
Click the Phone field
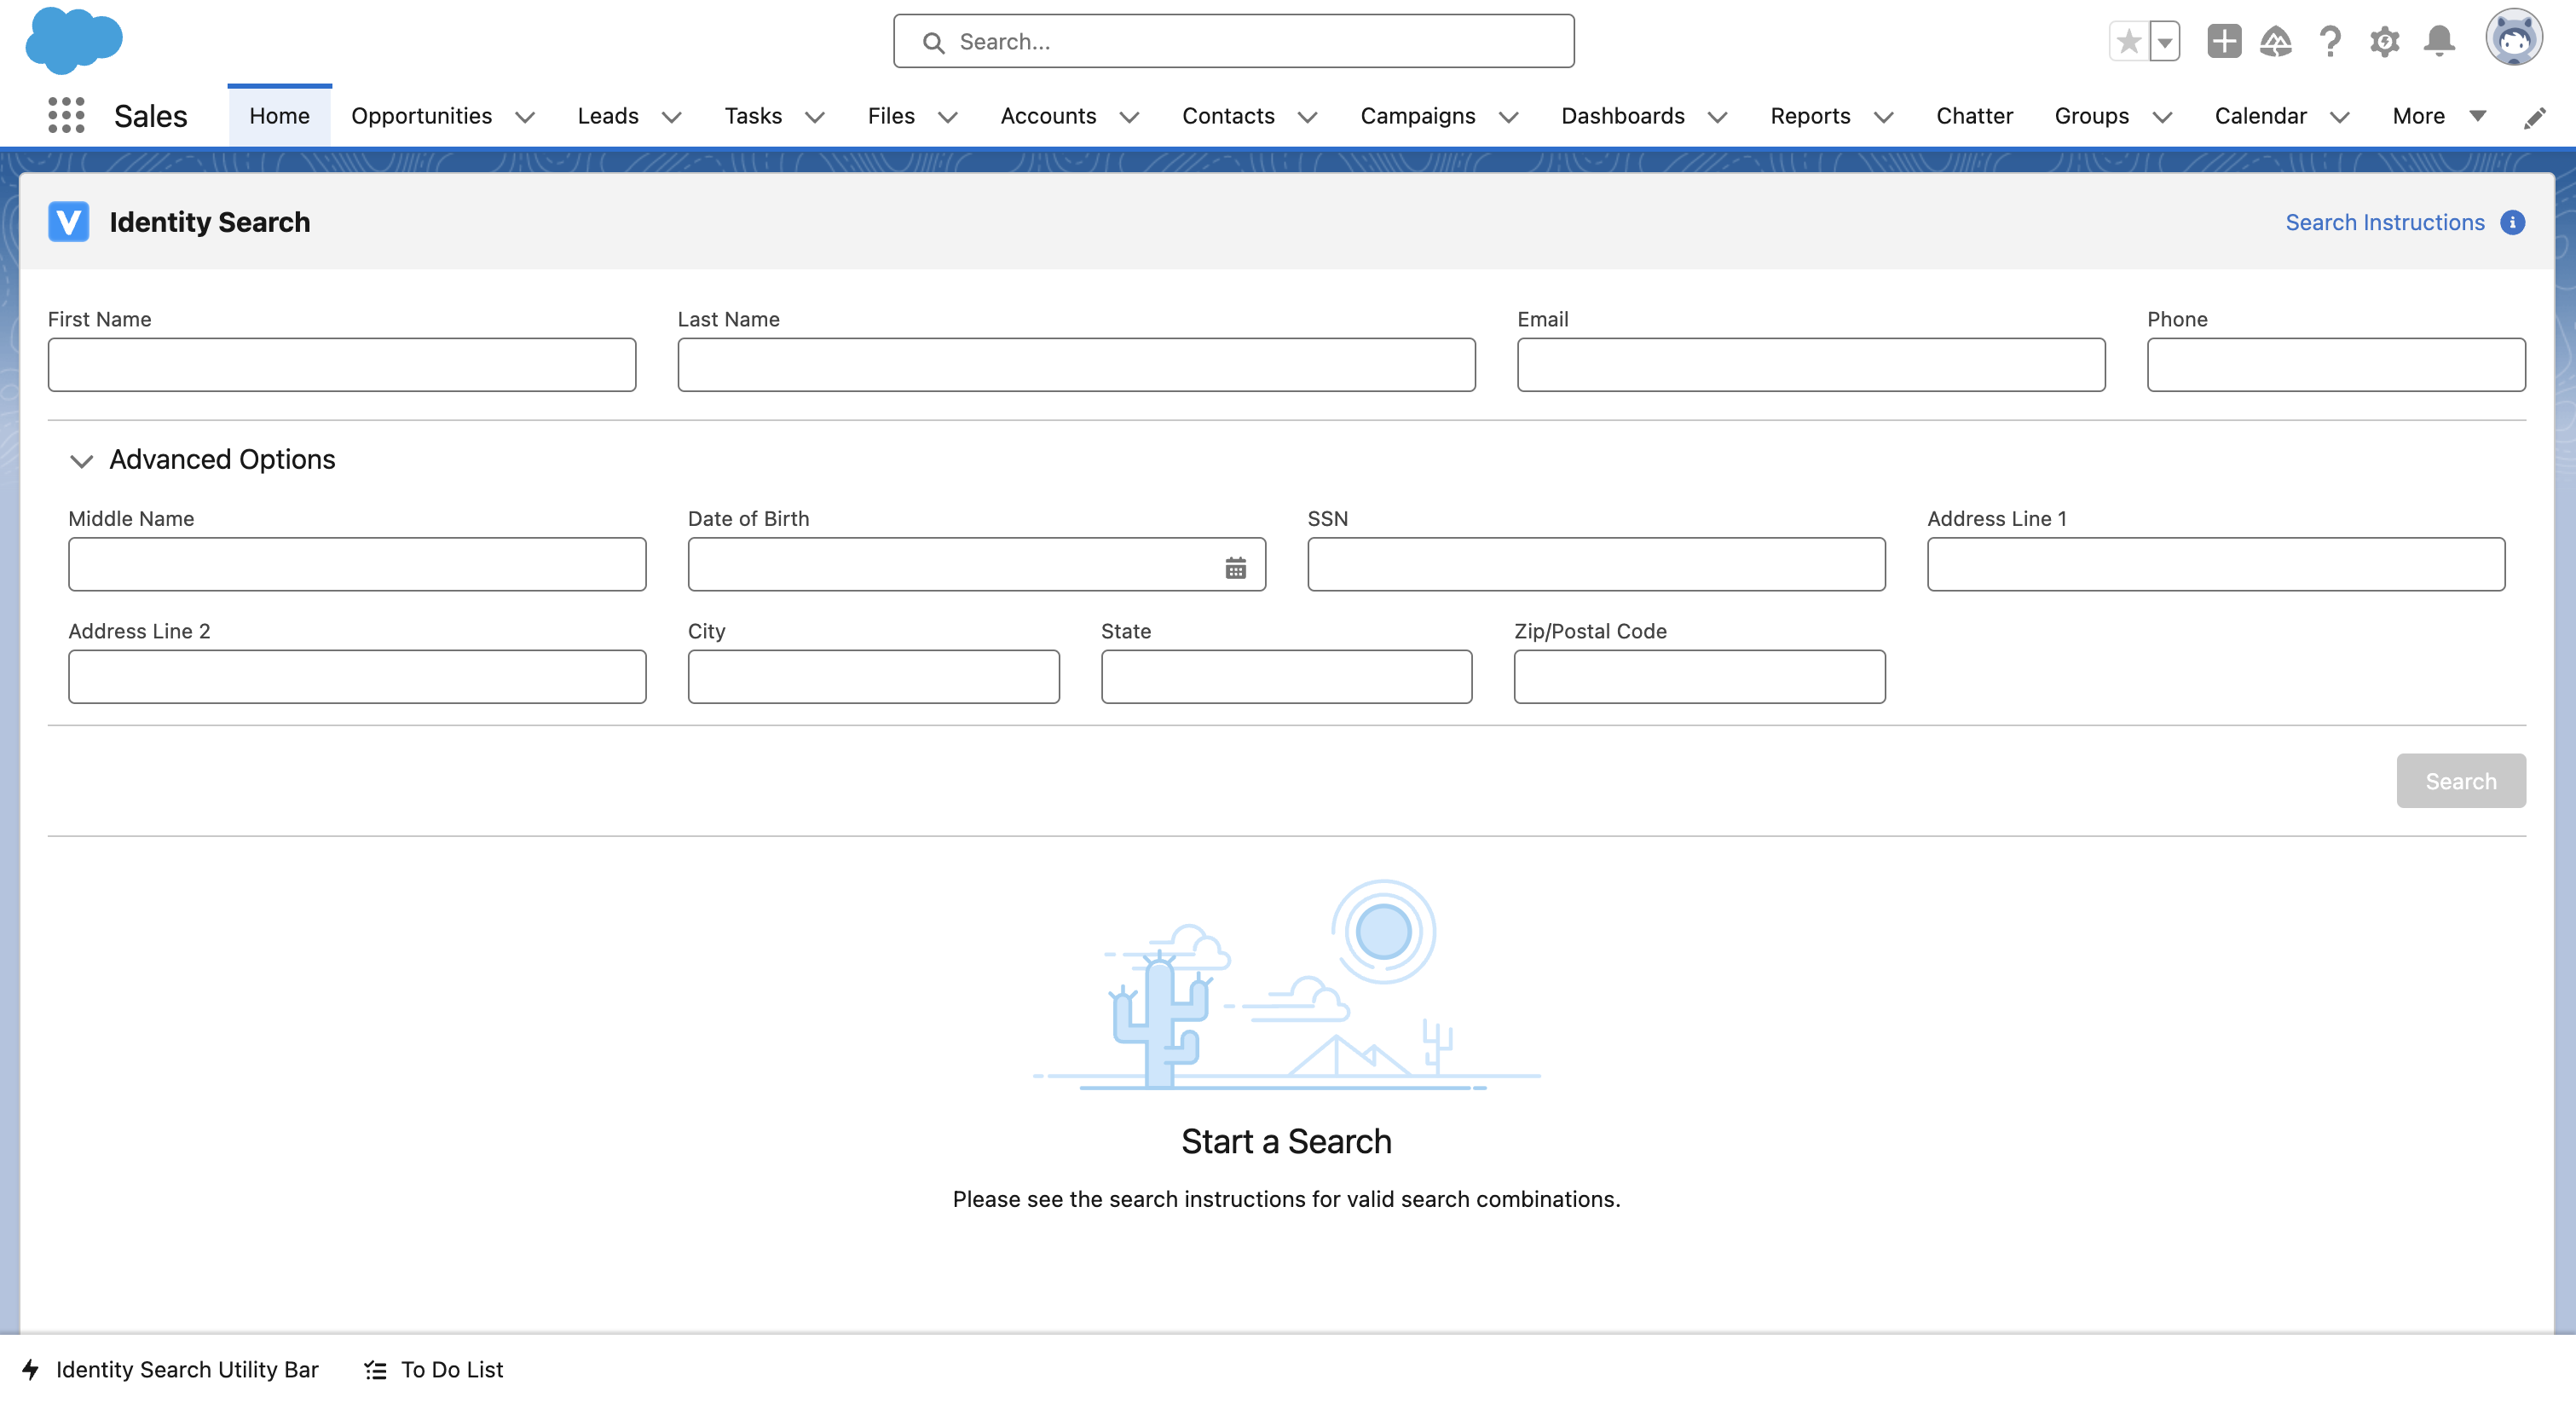(x=2336, y=364)
